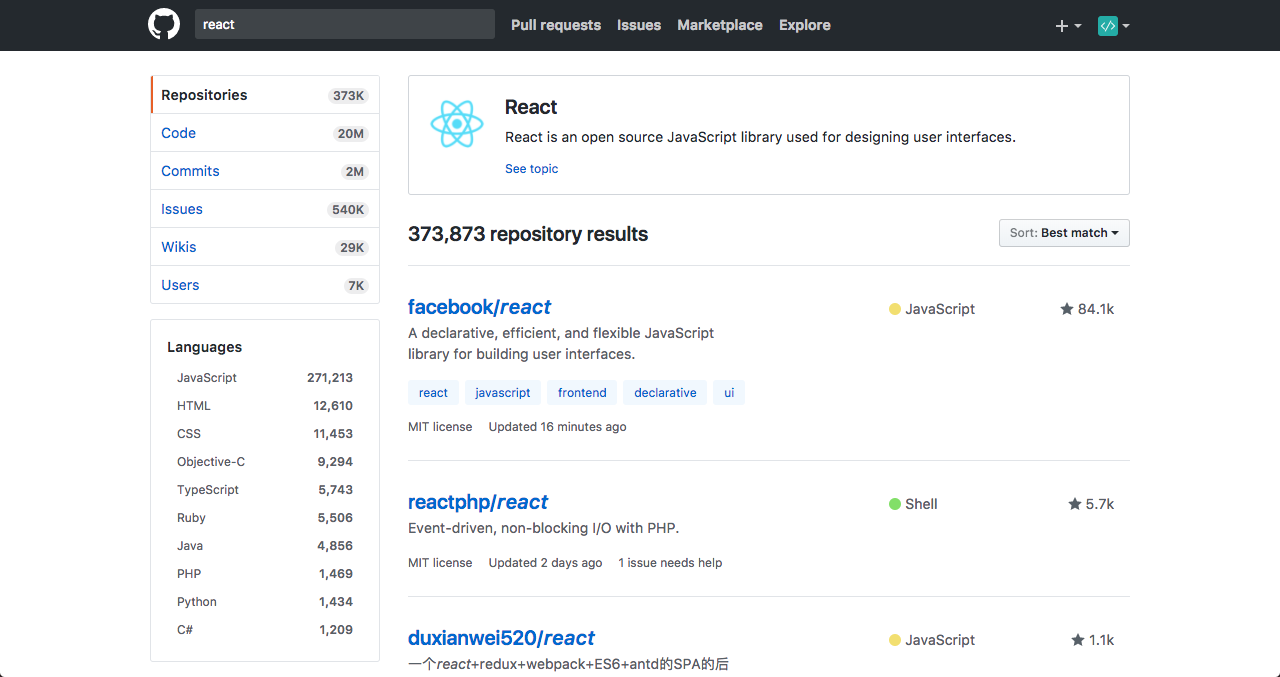Click the 1 issue needs help link
The image size is (1280, 677).
pos(670,562)
